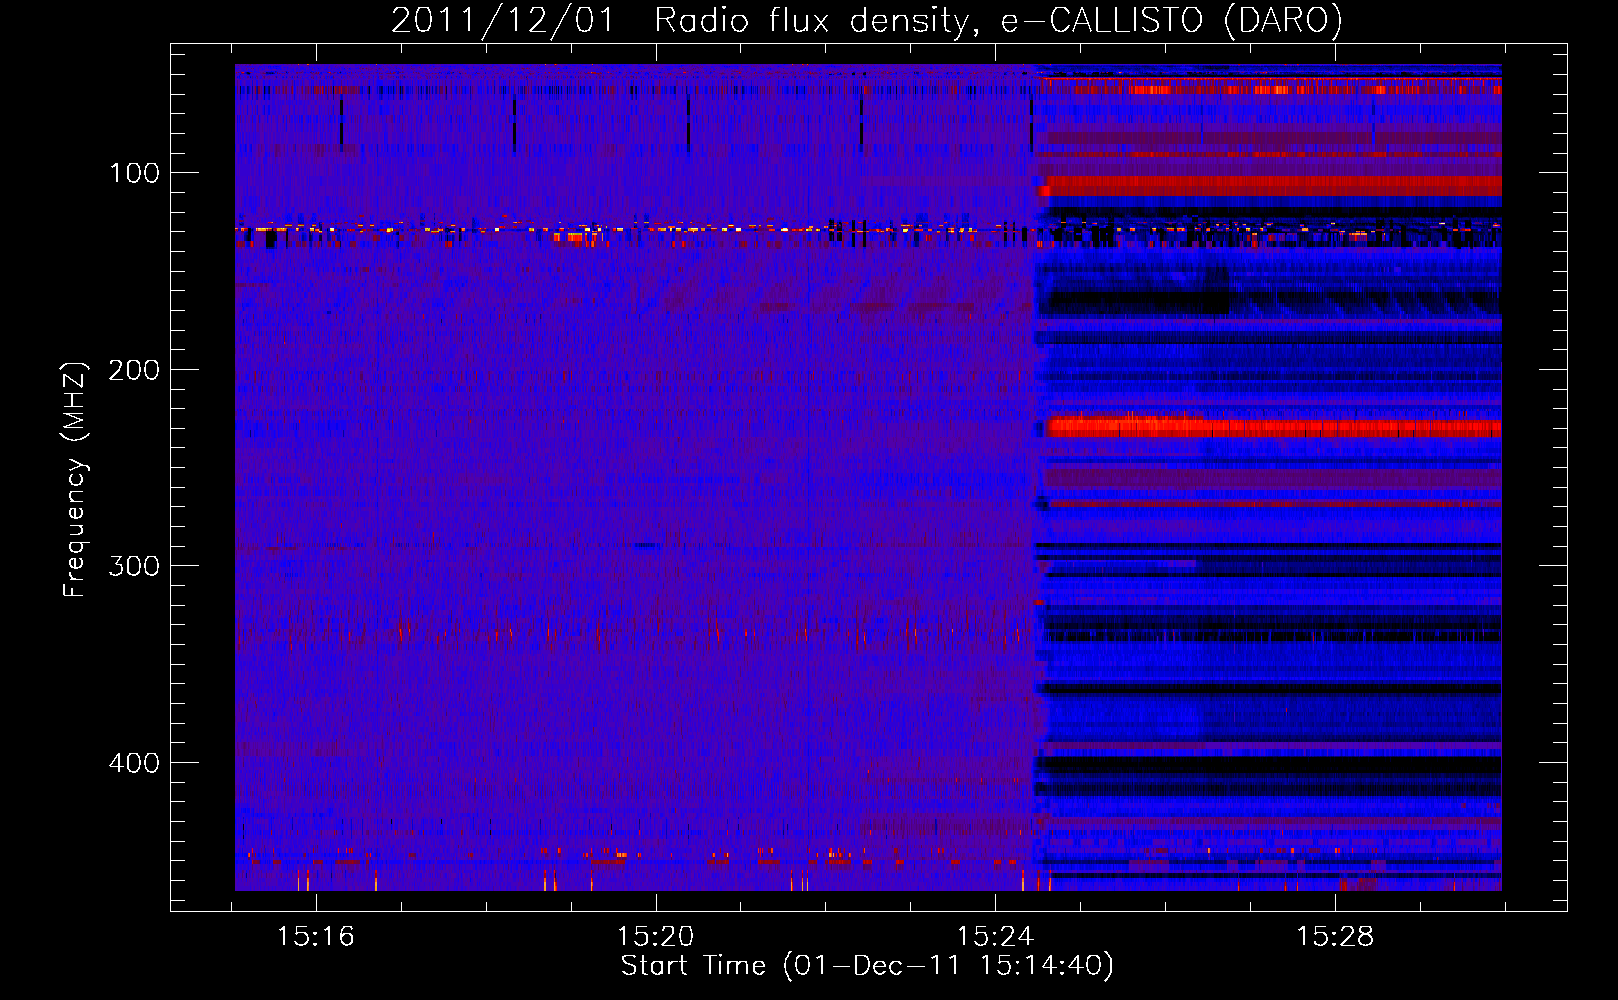Click the 'Frequency (MHZ)' axis label
The height and width of the screenshot is (1000, 1618).
click(75, 479)
